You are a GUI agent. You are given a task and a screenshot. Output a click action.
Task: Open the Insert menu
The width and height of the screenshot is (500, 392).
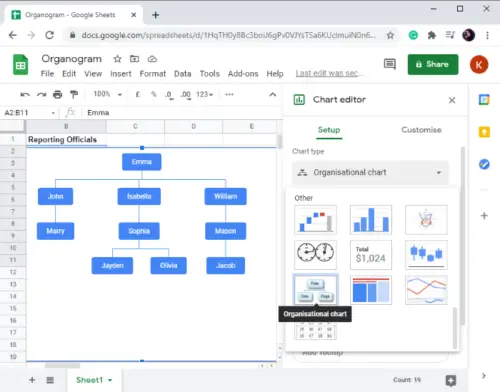point(121,74)
